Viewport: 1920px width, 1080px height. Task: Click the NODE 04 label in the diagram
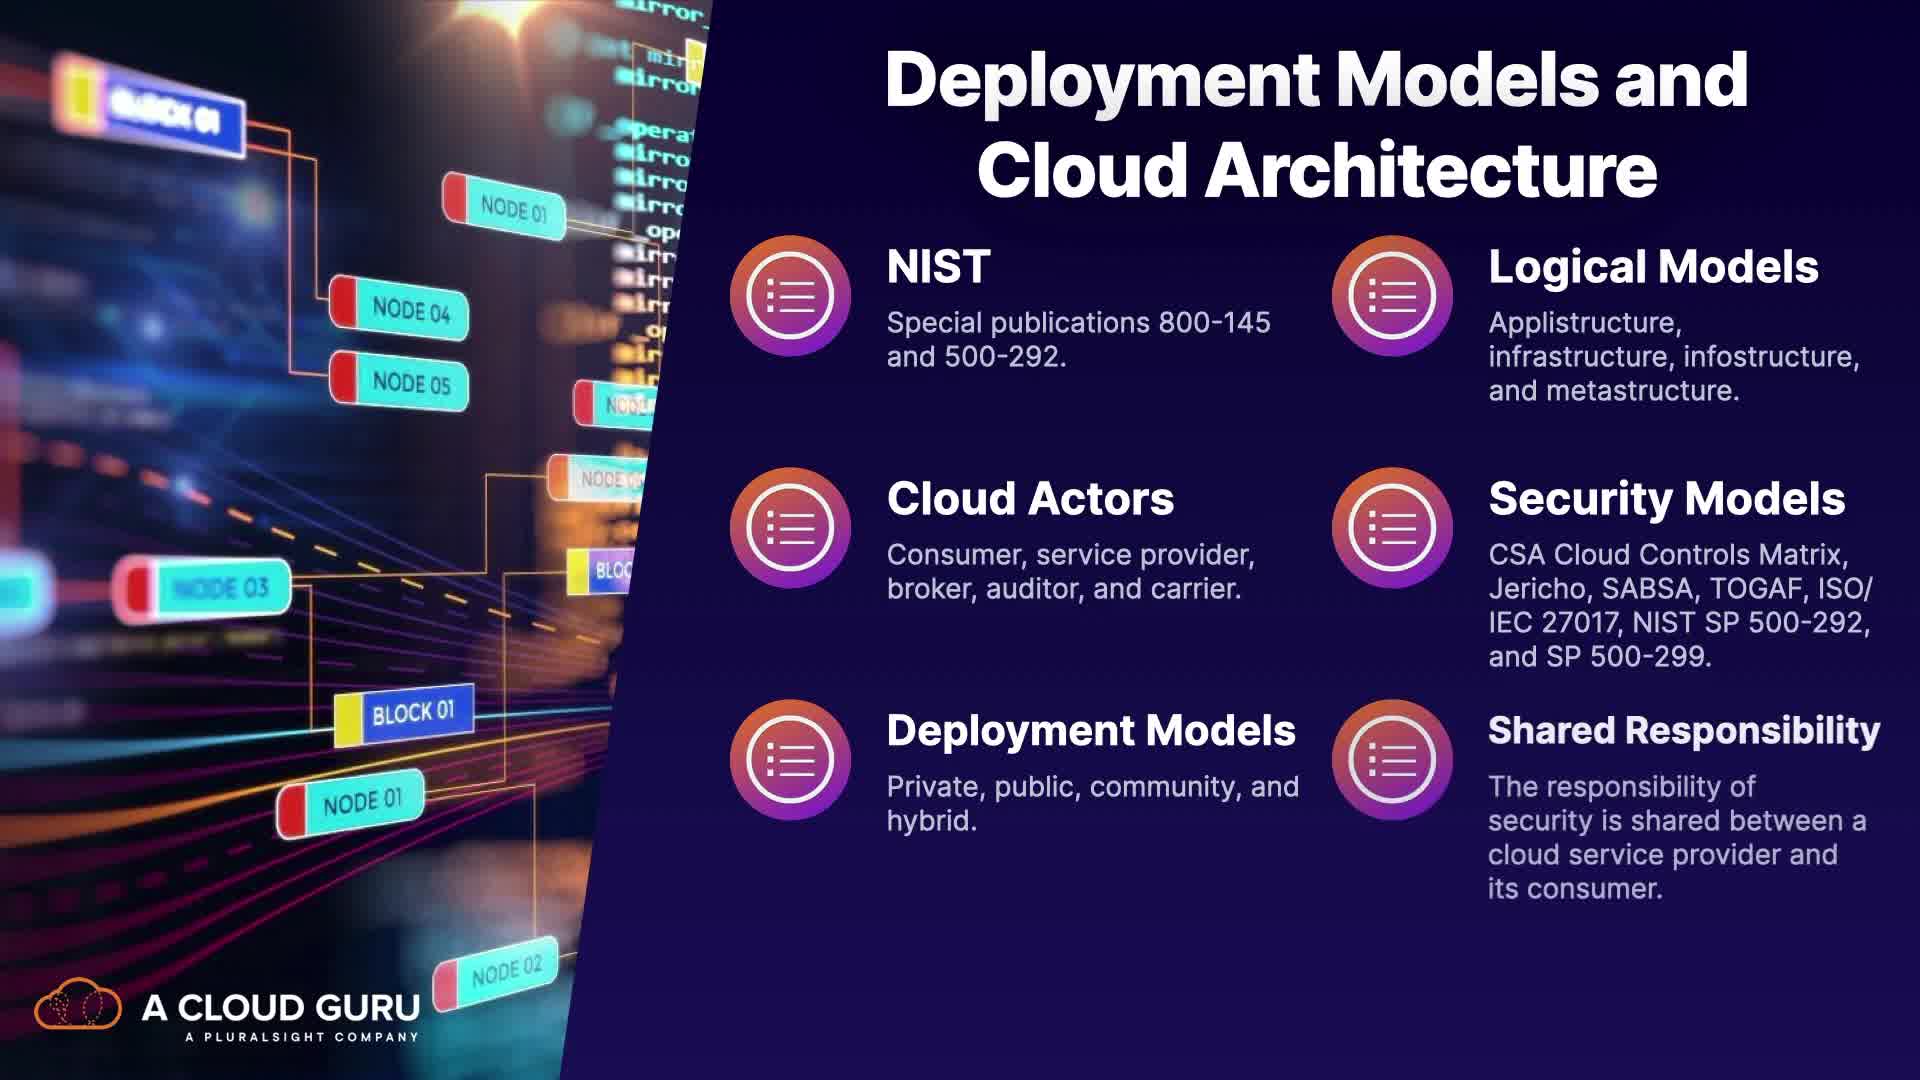(410, 310)
